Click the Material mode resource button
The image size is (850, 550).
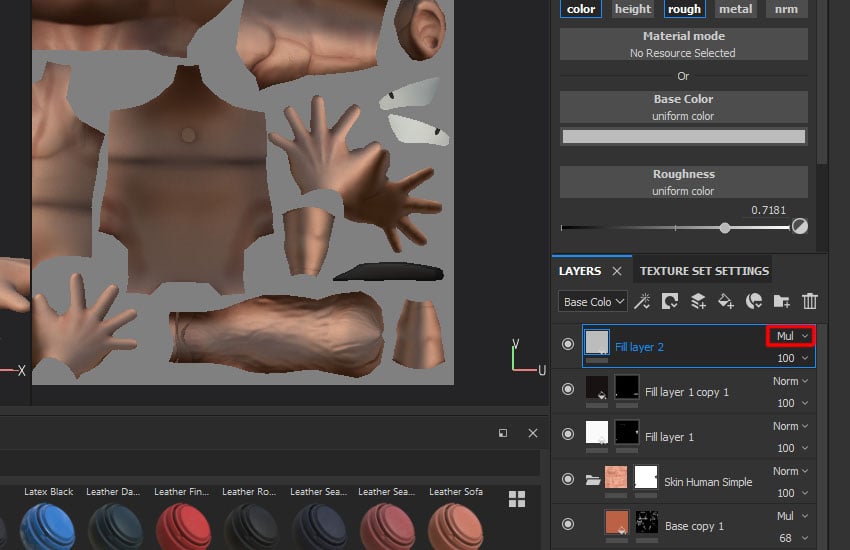pyautogui.click(x=683, y=44)
